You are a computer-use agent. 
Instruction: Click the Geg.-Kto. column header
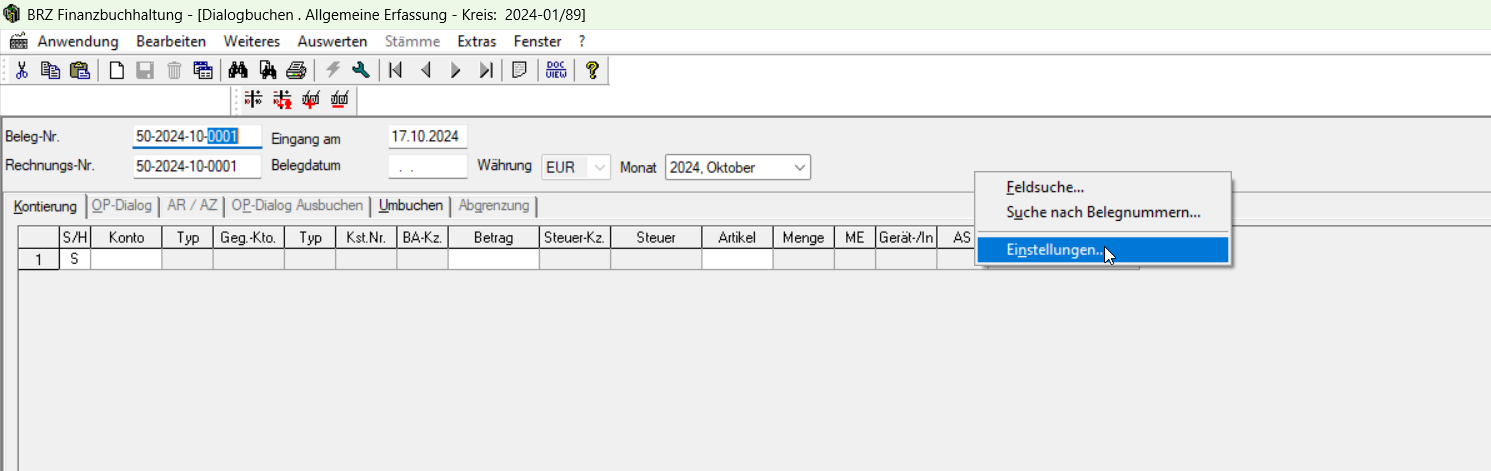click(x=248, y=237)
